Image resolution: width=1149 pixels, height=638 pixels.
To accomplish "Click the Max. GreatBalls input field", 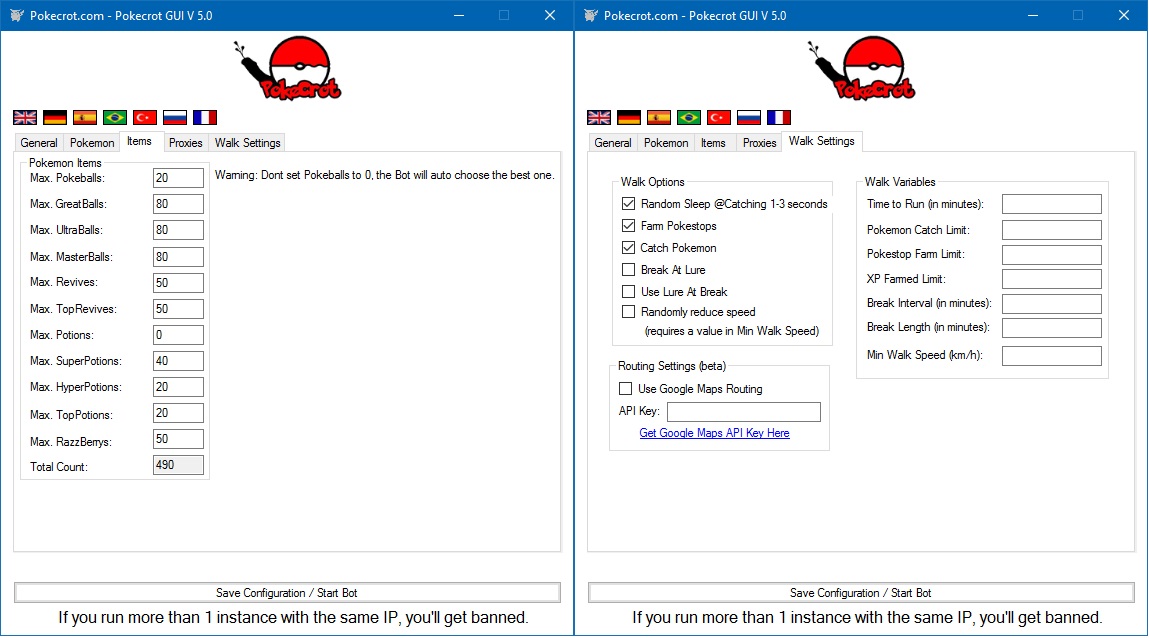I will 178,204.
